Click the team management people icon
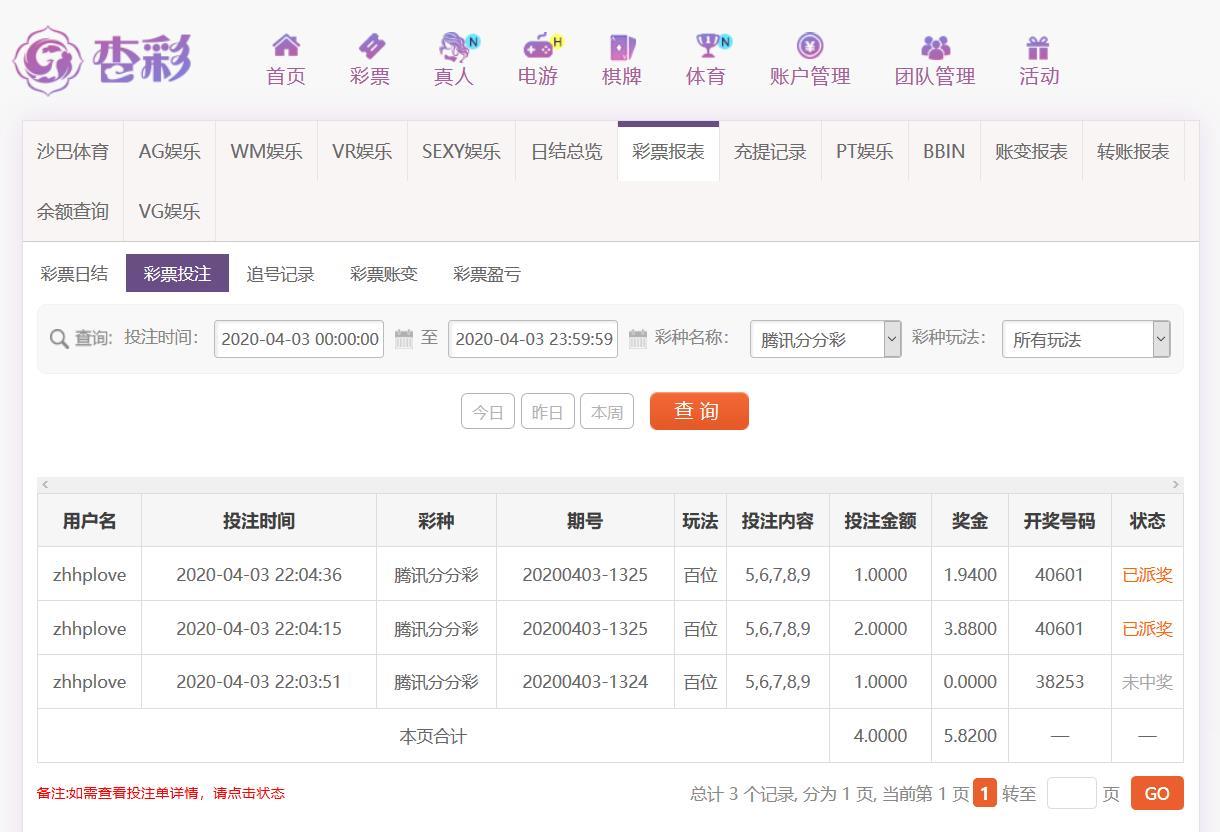This screenshot has height=832, width=1220. click(x=935, y=46)
